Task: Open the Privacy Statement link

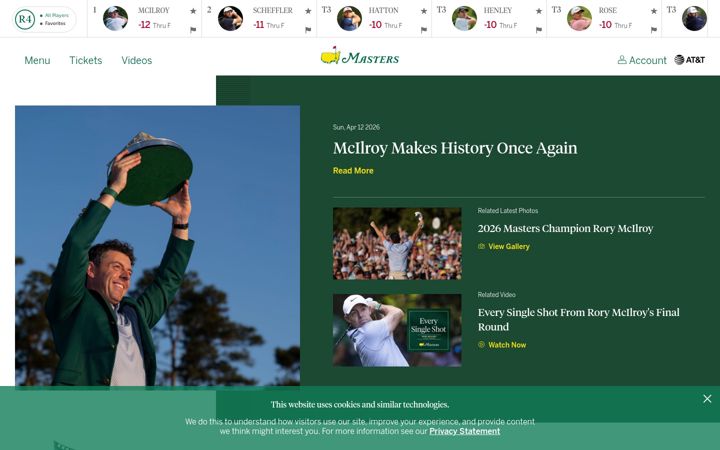Action: pos(464,431)
